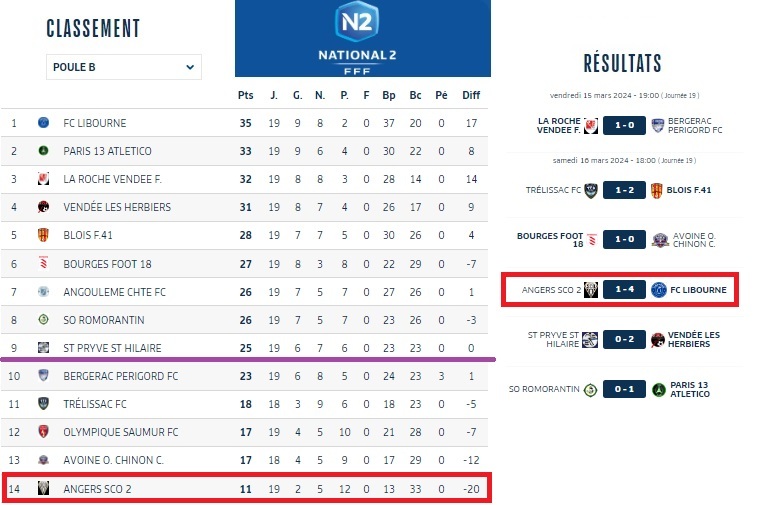
Task: Click Blois F.41 crest in standings table
Action: pos(43,235)
